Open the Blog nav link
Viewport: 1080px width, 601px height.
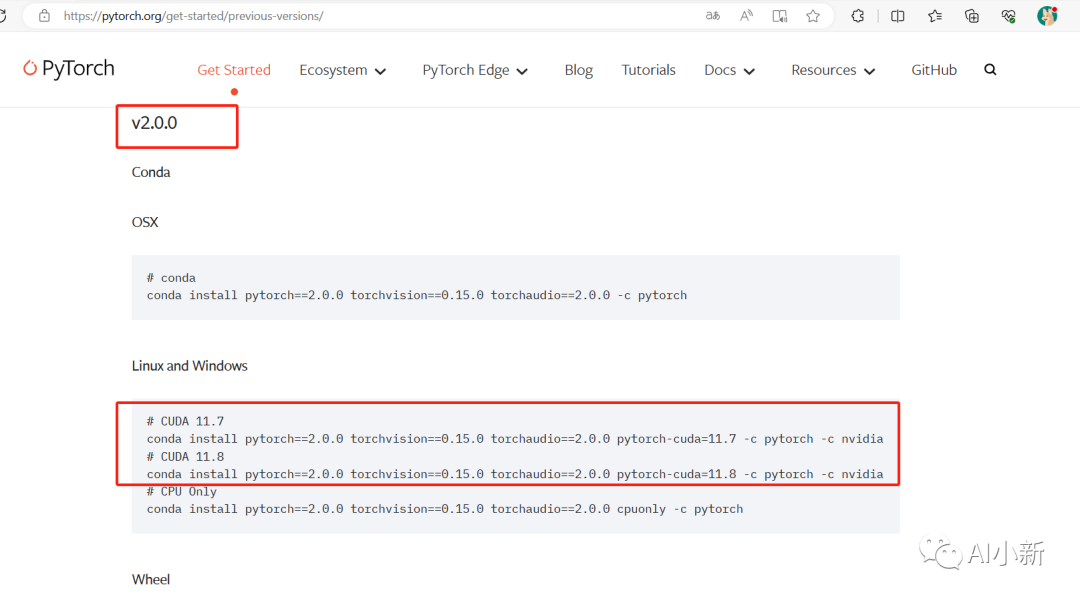[579, 70]
